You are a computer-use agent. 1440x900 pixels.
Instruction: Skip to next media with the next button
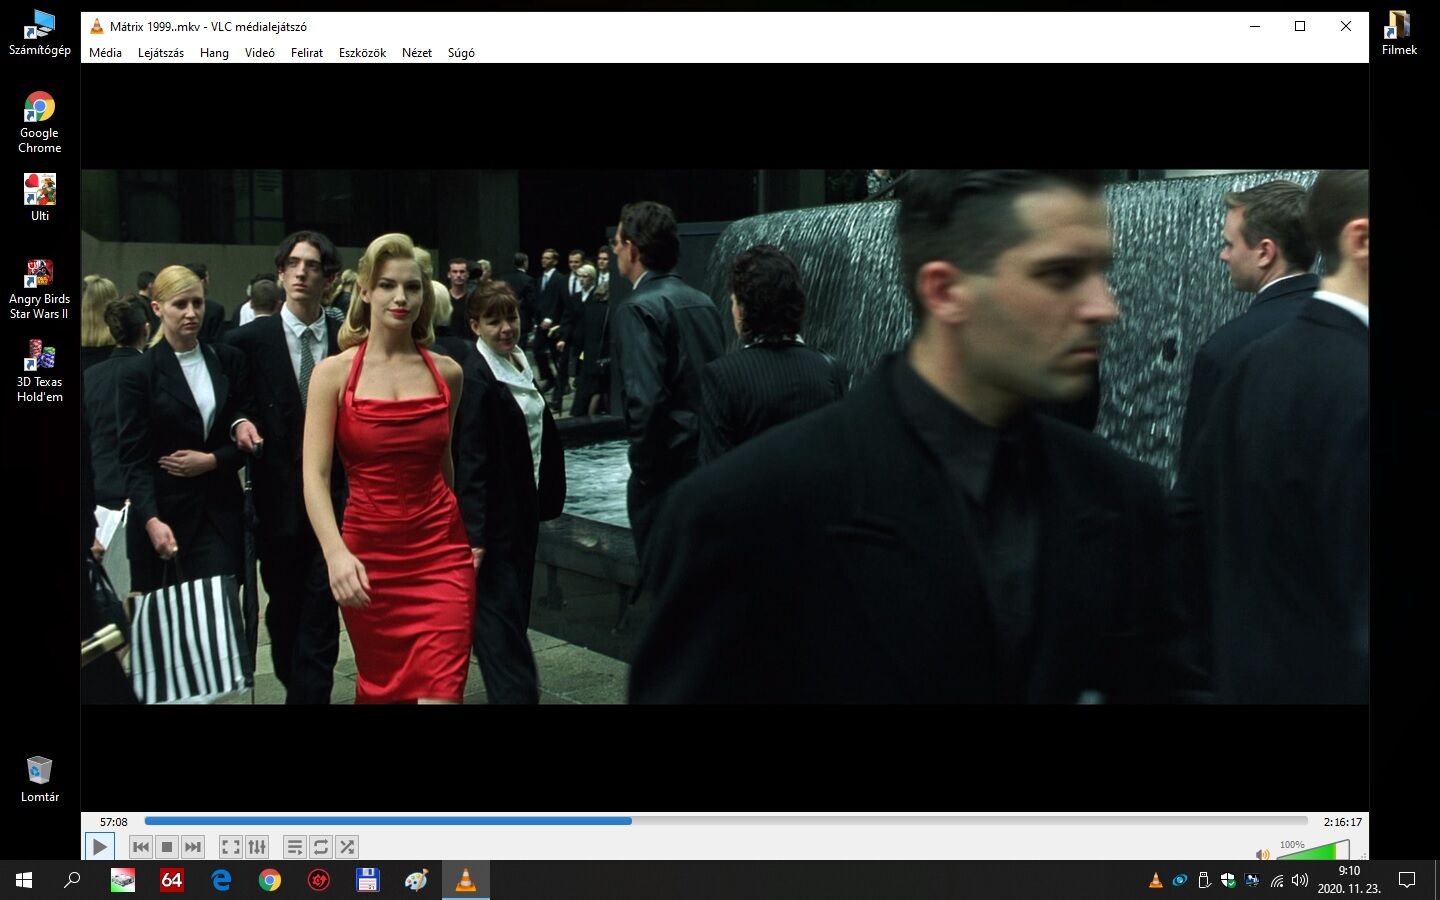tap(193, 847)
